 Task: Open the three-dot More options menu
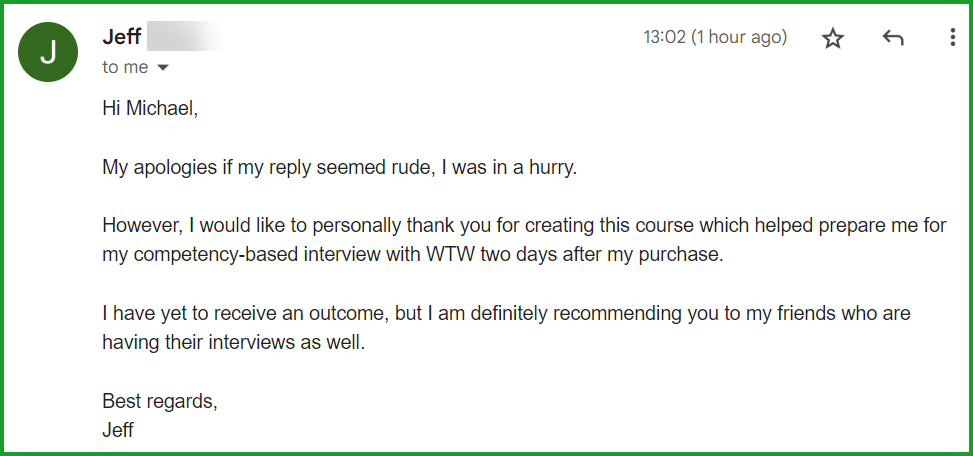952,38
